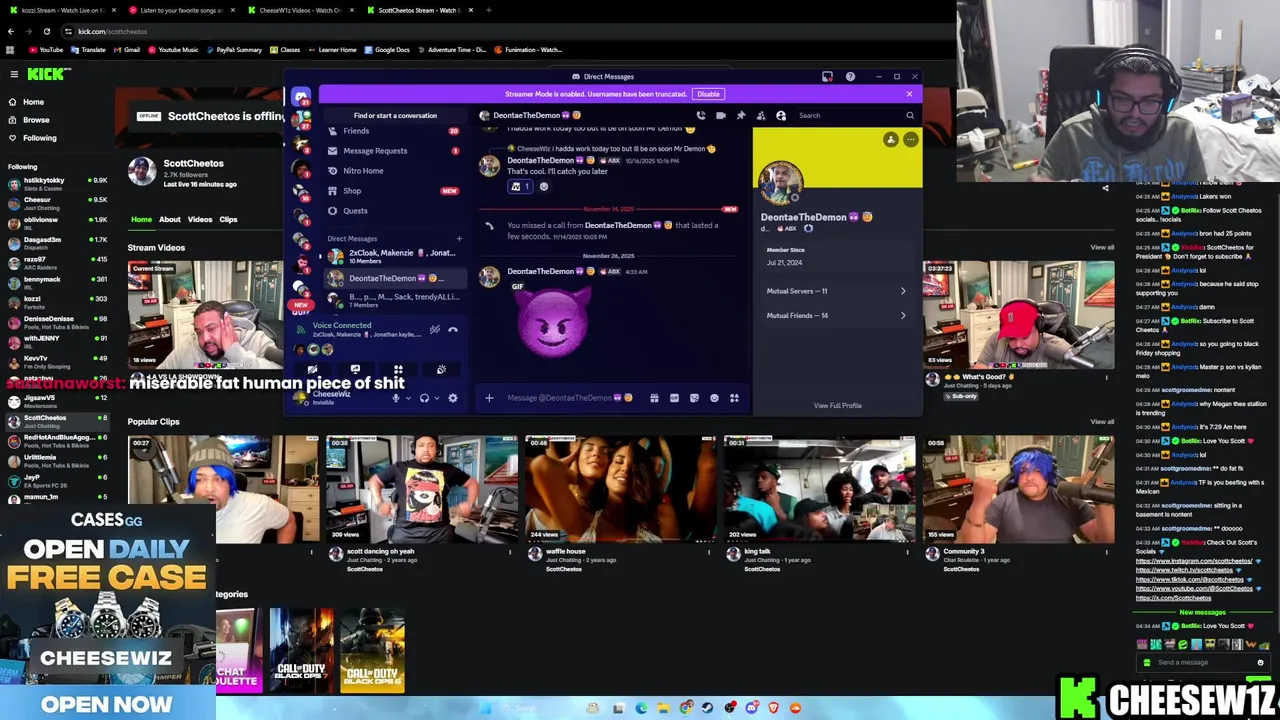Switch to Clips tab on ScottCheetos
1280x720 pixels.
point(228,219)
